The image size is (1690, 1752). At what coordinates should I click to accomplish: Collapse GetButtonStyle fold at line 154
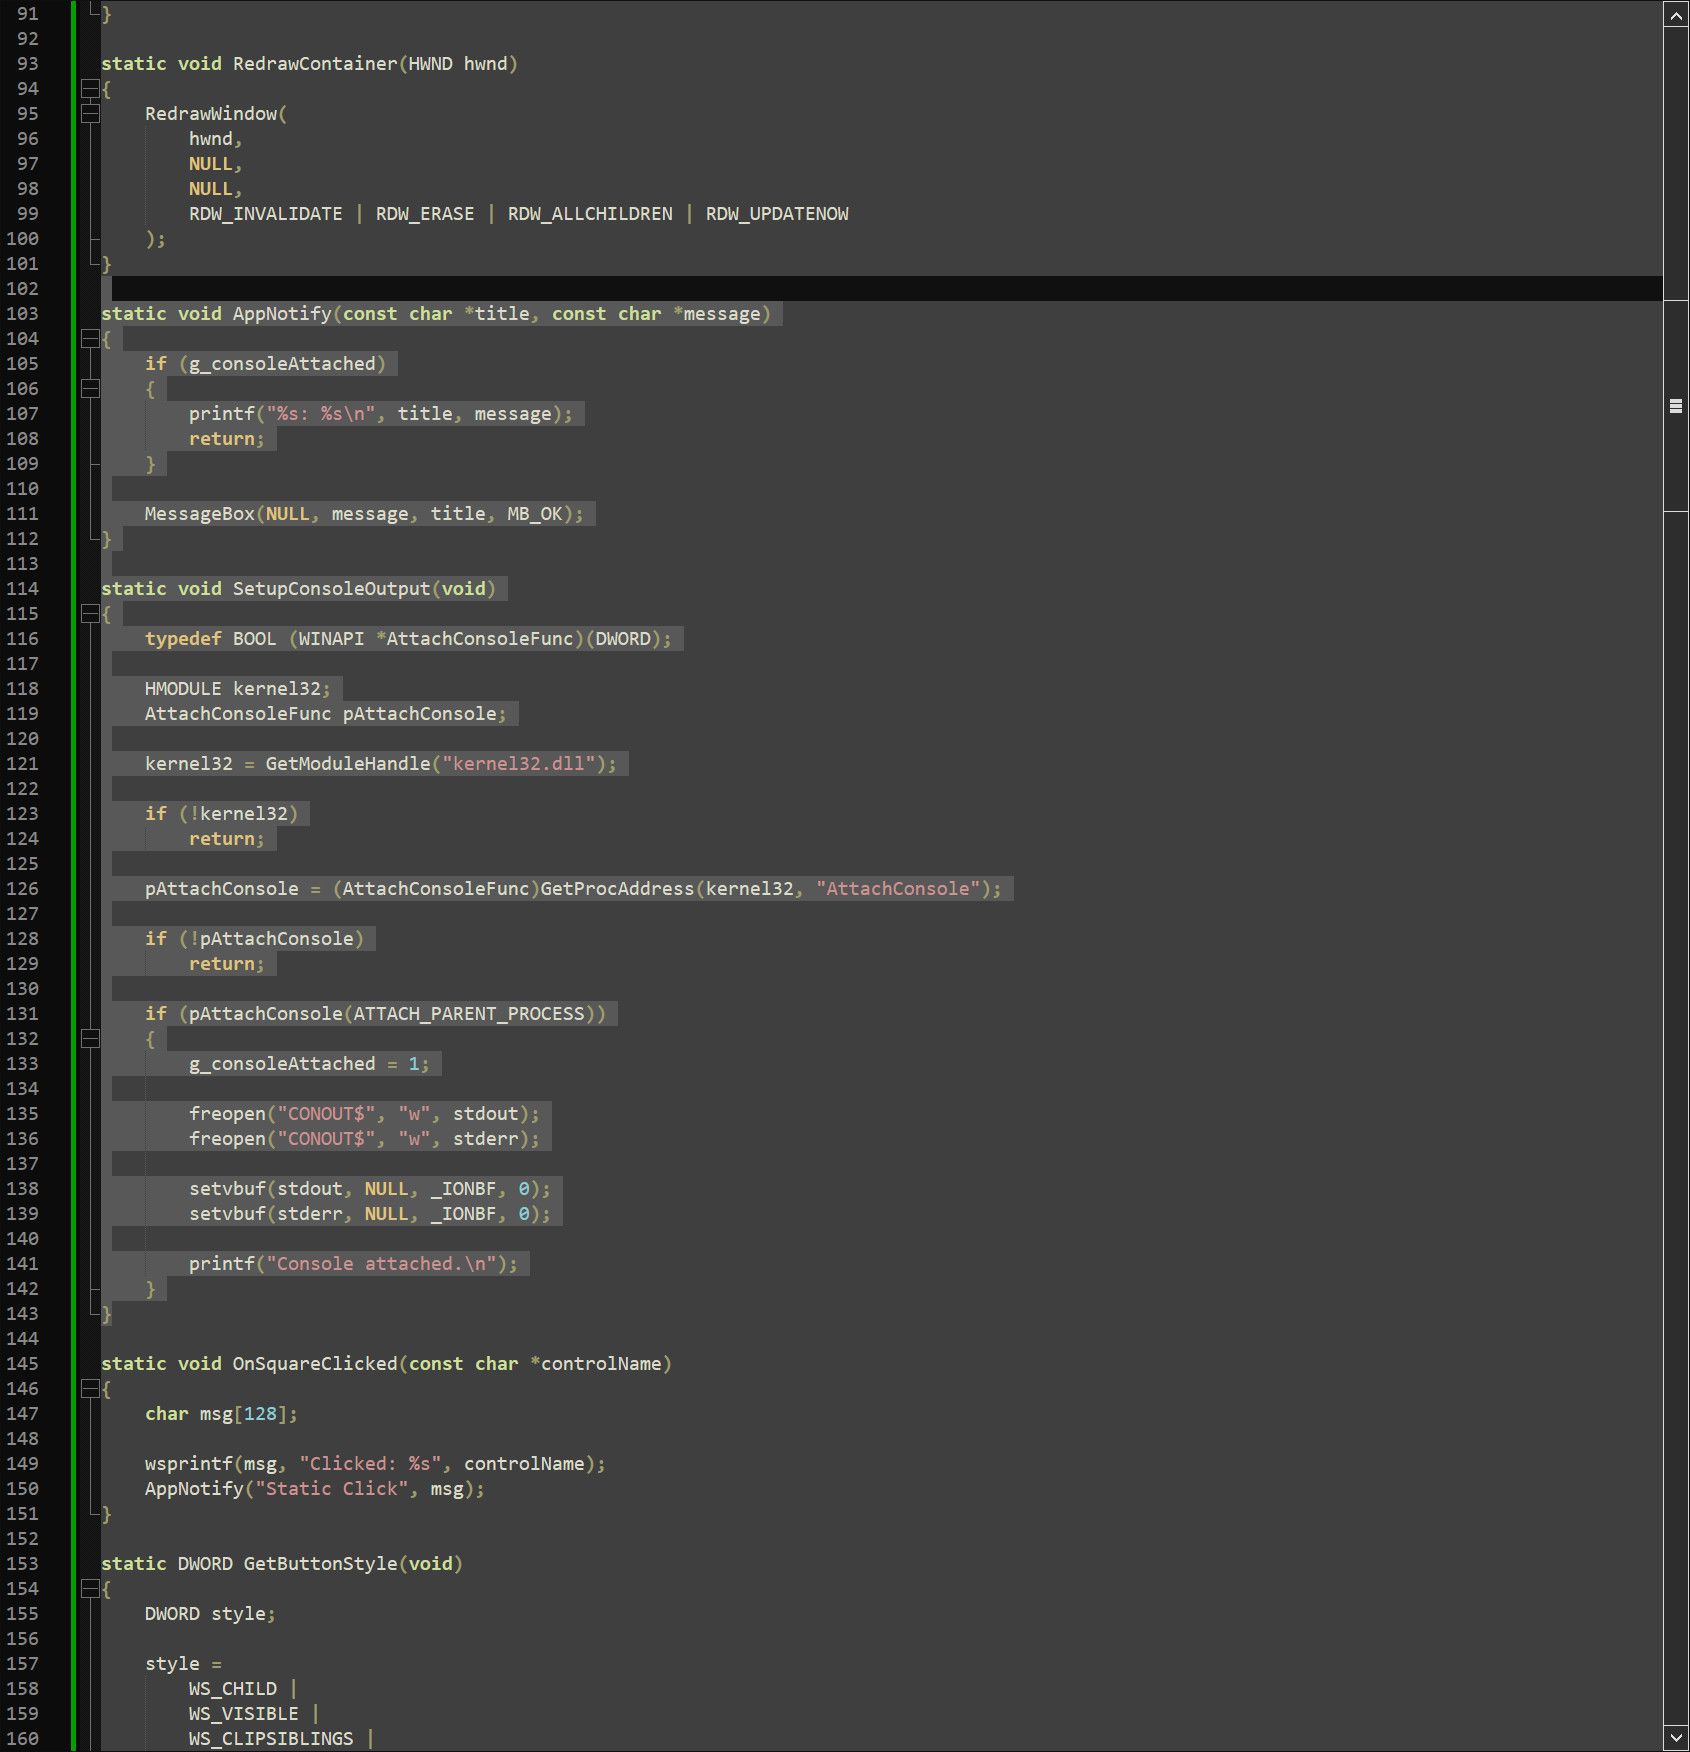[90, 1589]
